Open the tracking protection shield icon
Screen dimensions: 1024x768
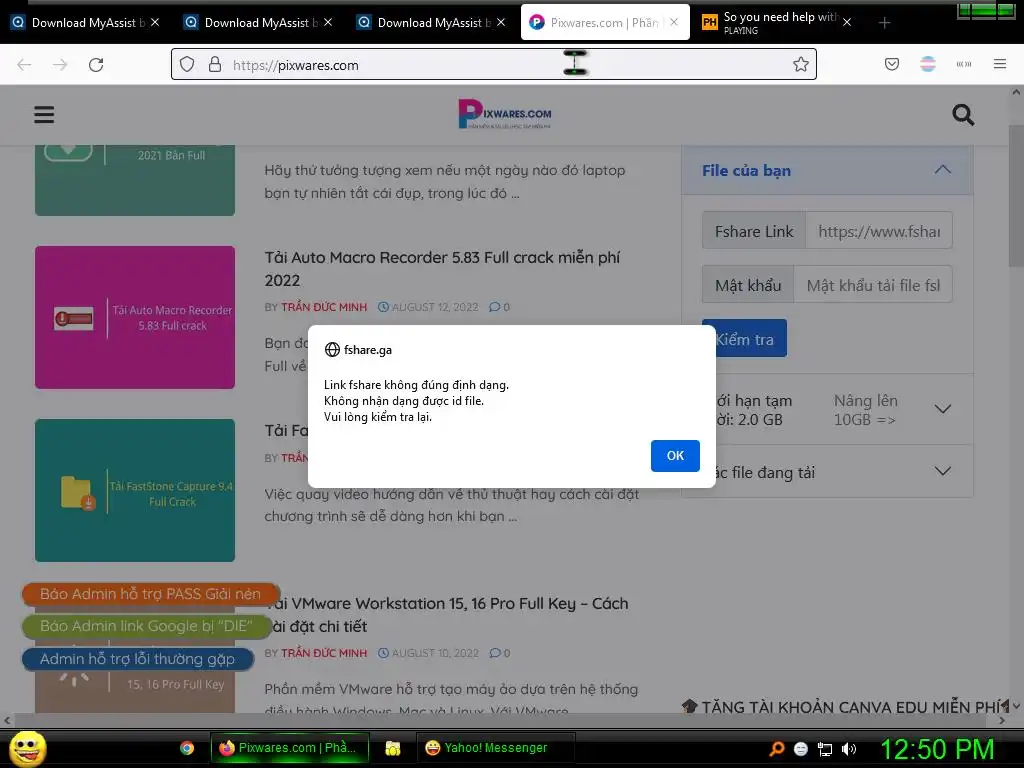point(187,64)
